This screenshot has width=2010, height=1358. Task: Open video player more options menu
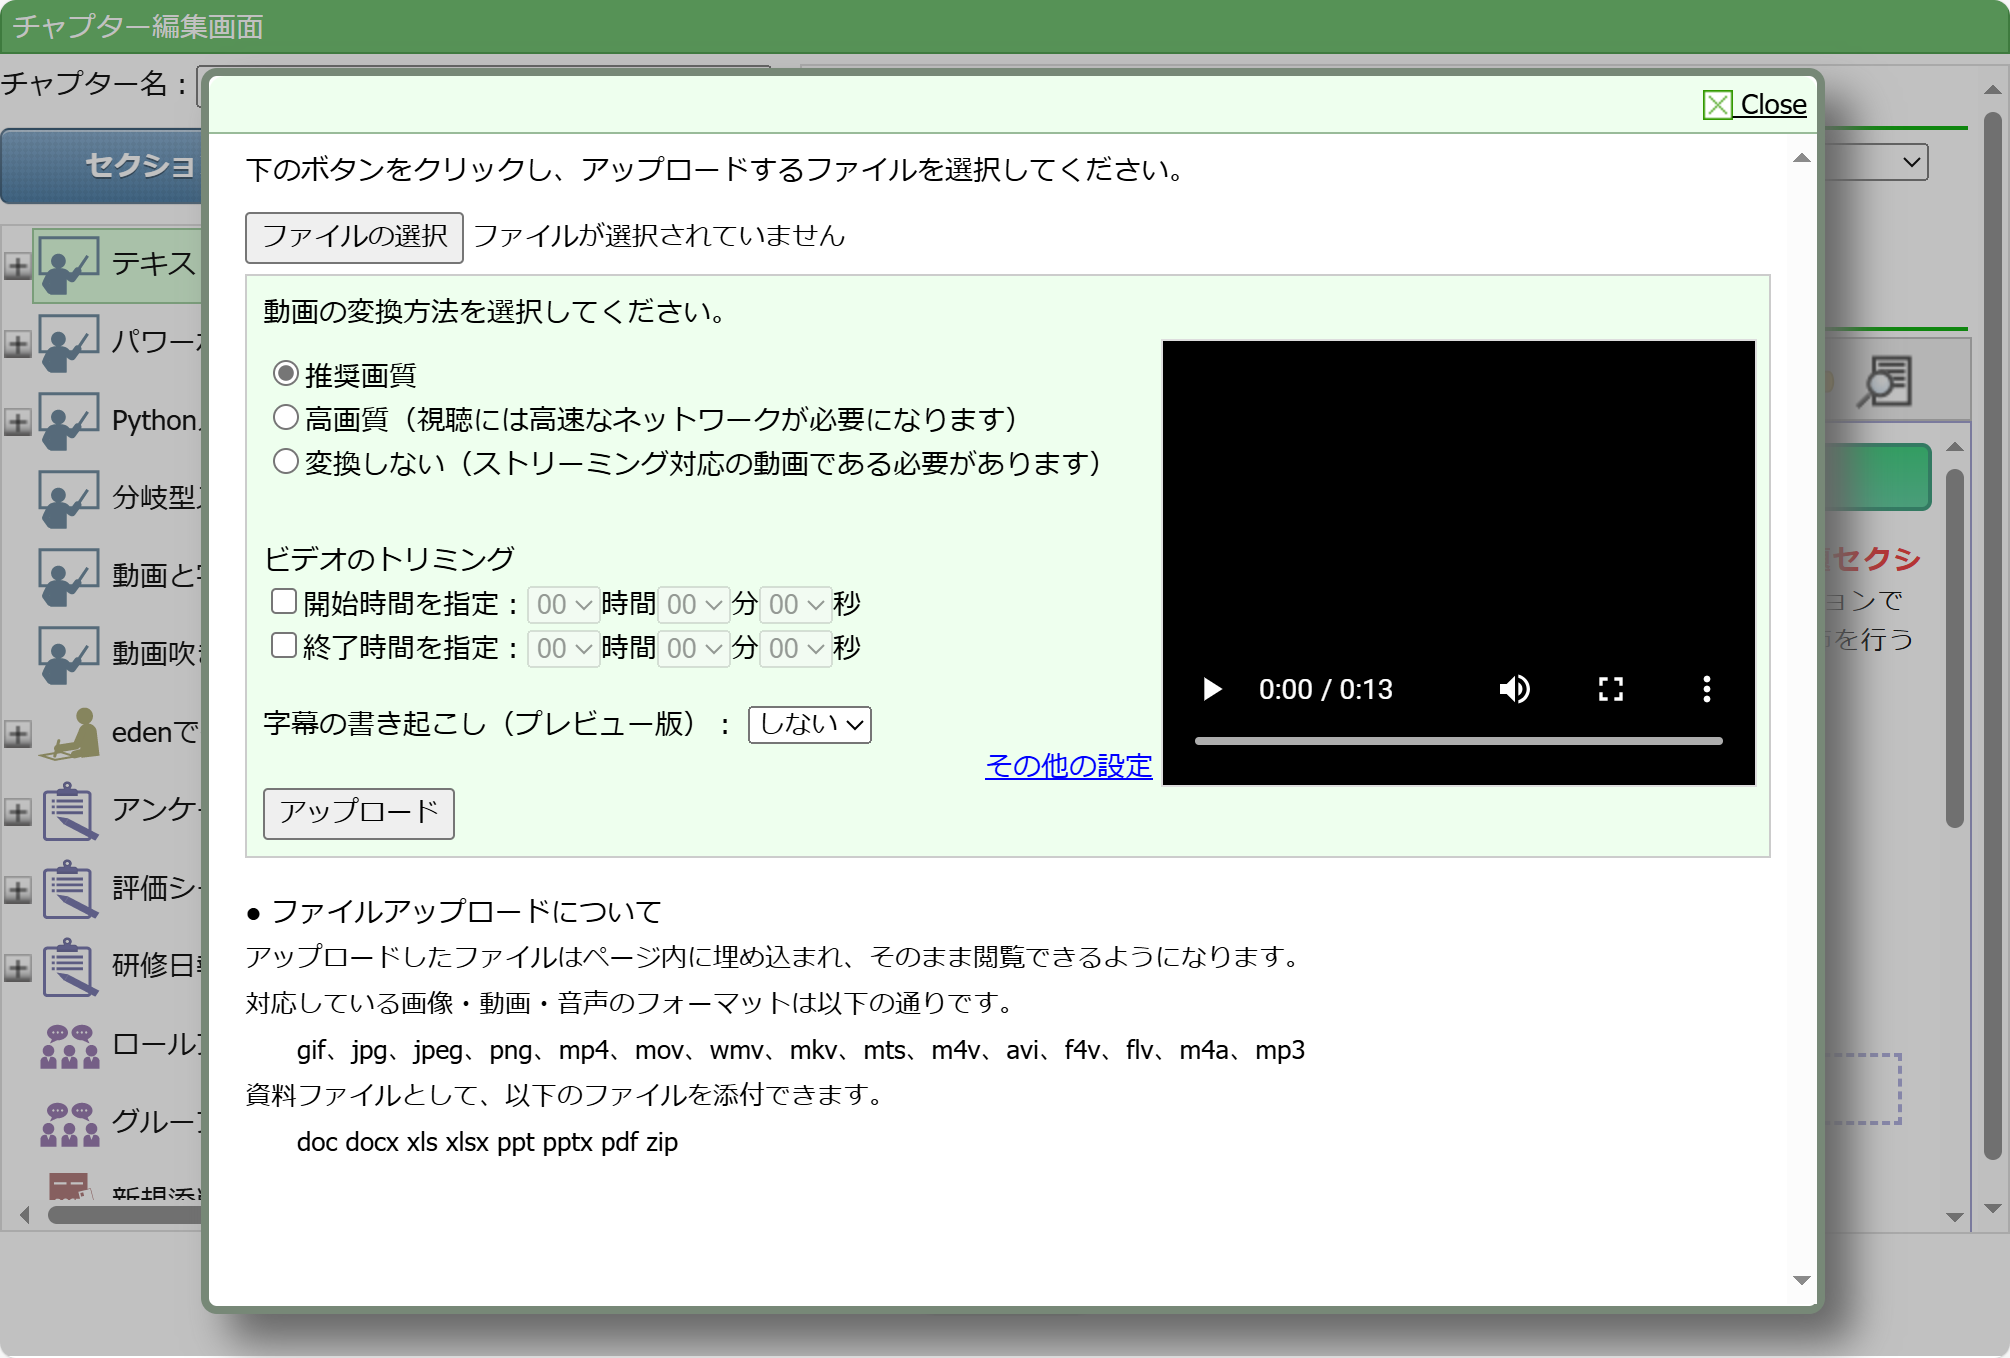tap(1706, 689)
